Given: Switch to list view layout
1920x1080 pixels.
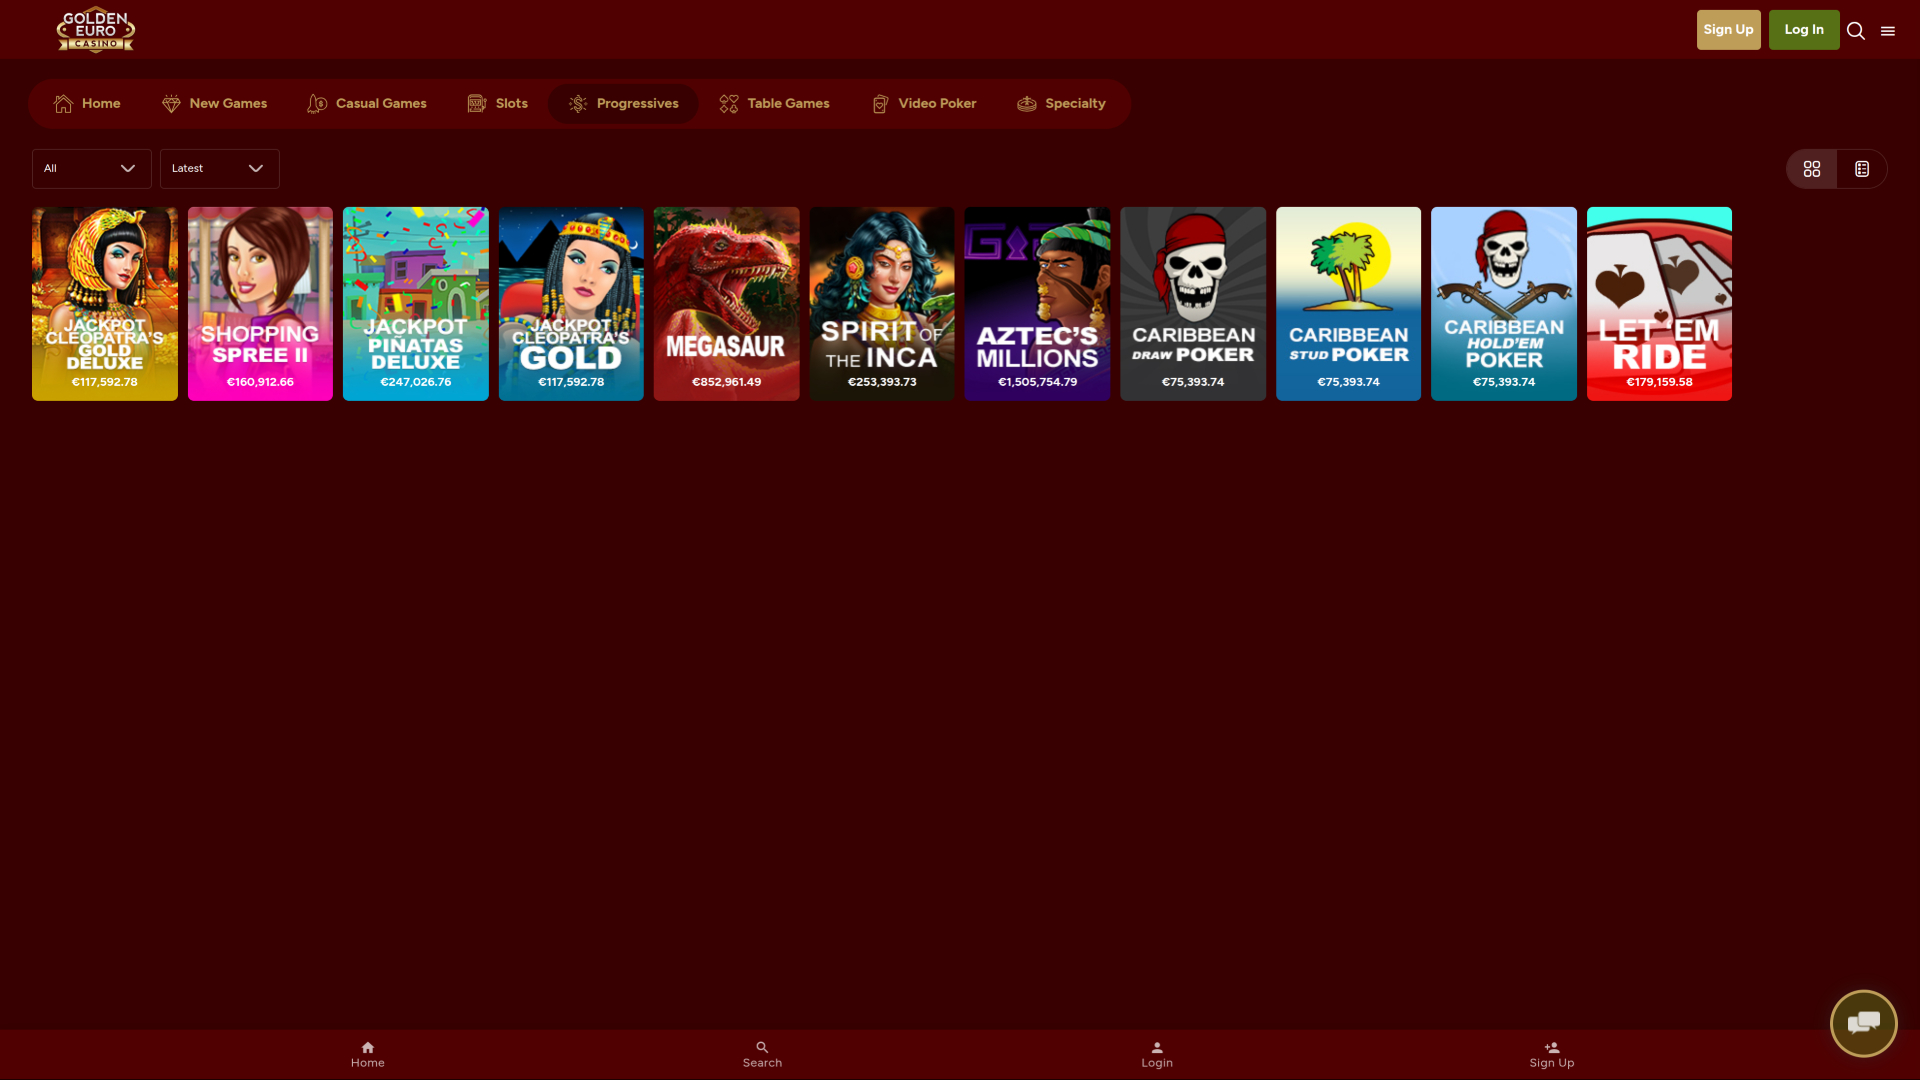Looking at the screenshot, I should point(1861,168).
